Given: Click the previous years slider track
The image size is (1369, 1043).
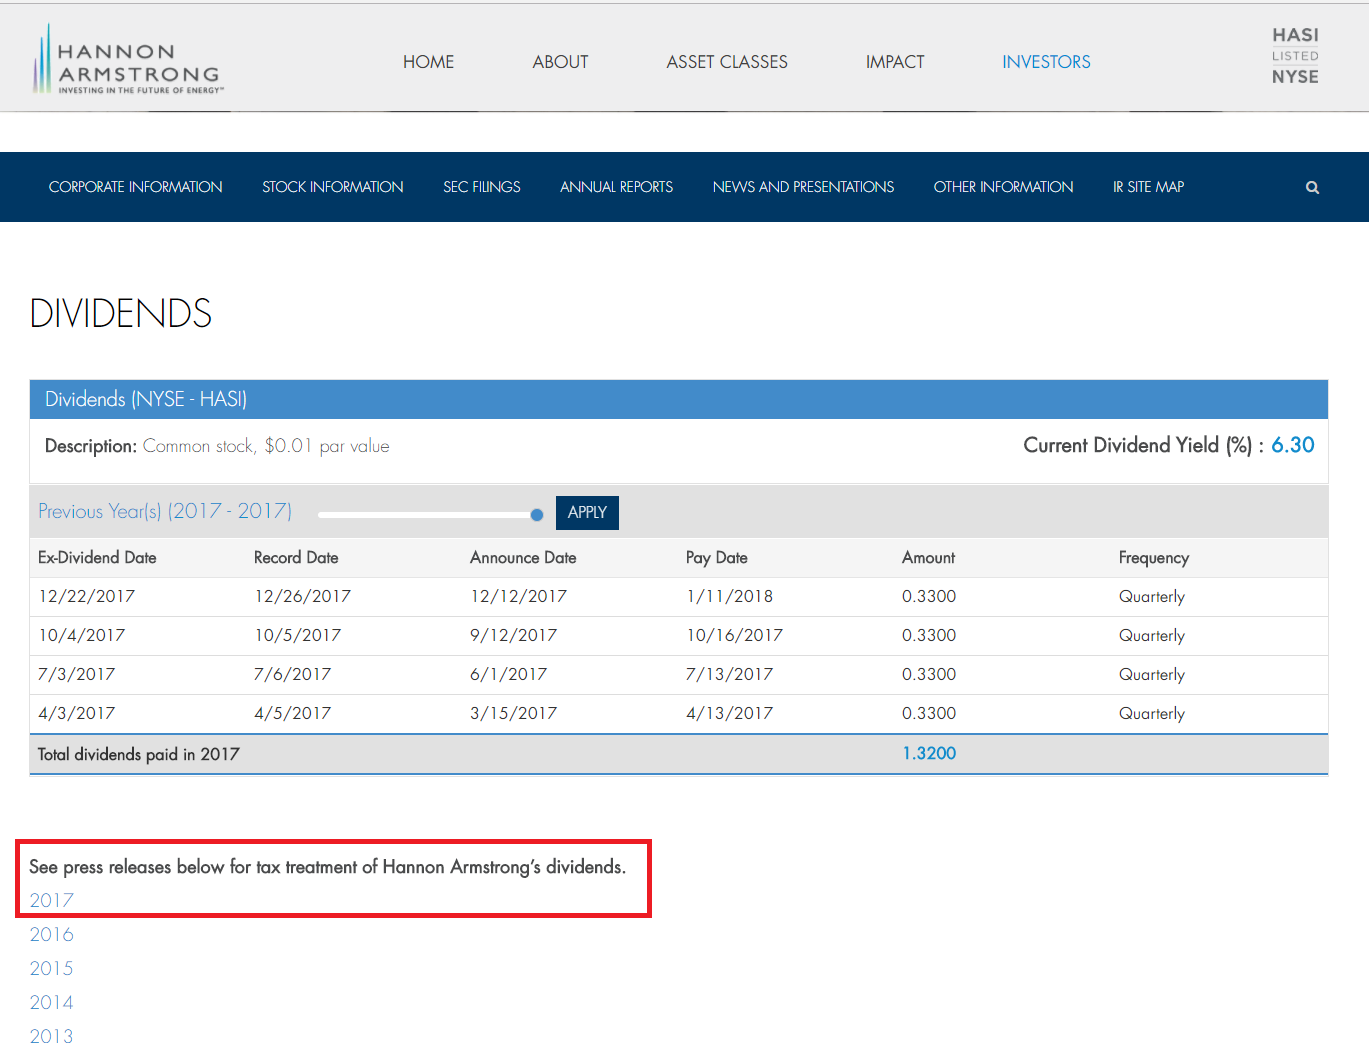Looking at the screenshot, I should coord(428,515).
